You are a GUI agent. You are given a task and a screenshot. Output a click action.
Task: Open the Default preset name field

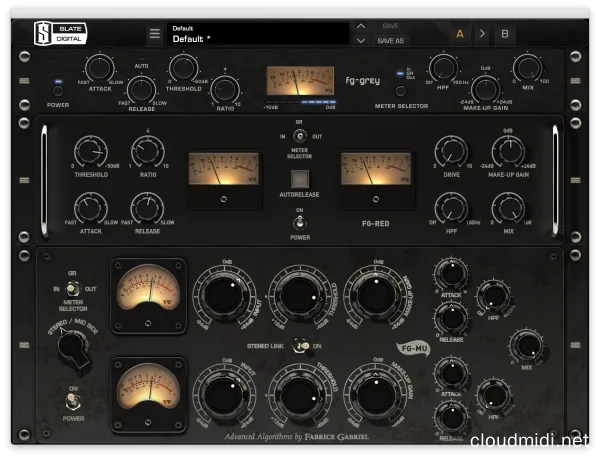click(x=258, y=34)
